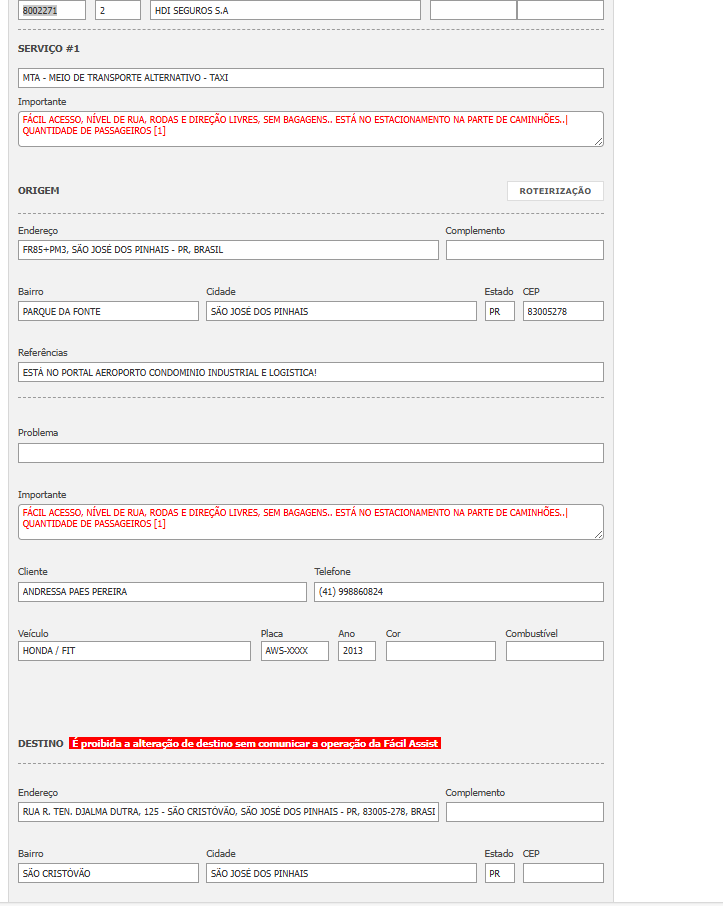Click the red destination change warning banner
The width and height of the screenshot is (723, 906).
point(255,744)
